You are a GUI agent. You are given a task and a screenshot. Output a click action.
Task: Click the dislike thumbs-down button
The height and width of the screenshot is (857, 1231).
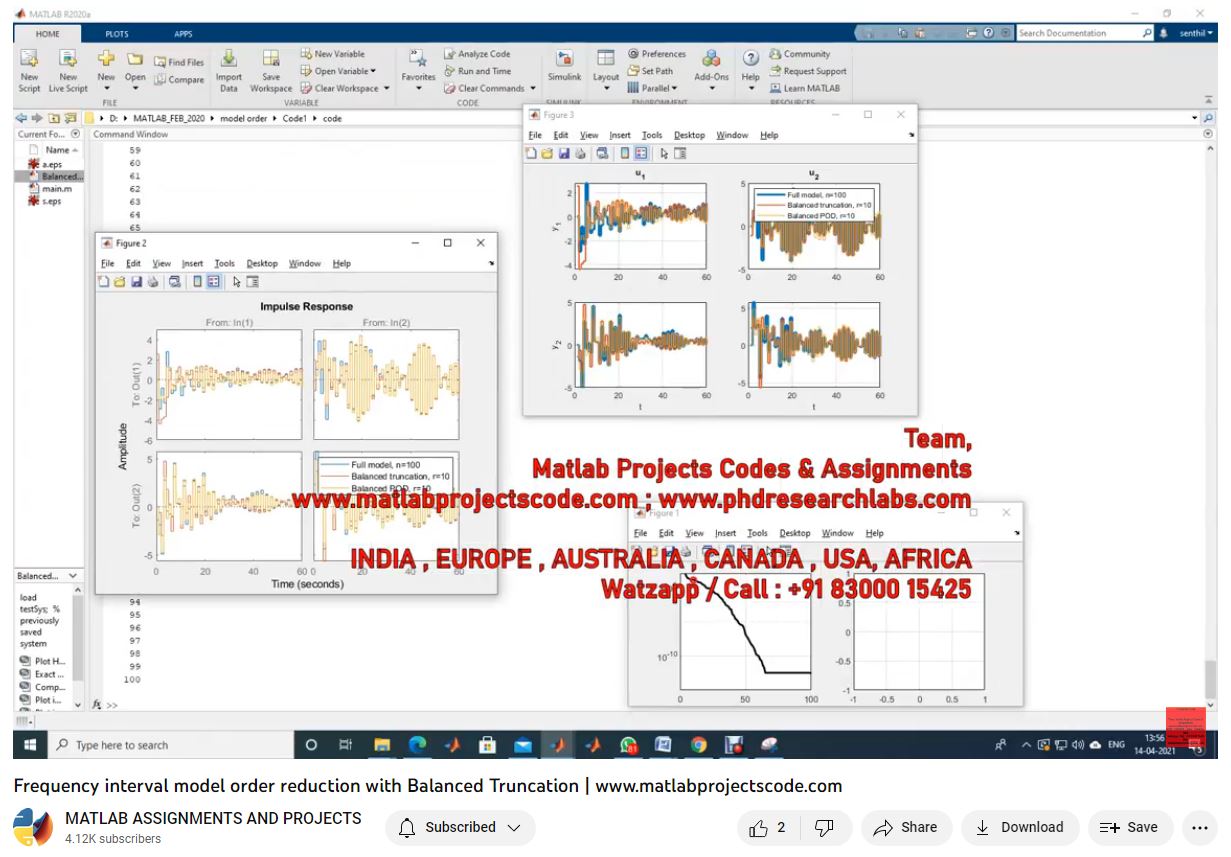tap(824, 828)
